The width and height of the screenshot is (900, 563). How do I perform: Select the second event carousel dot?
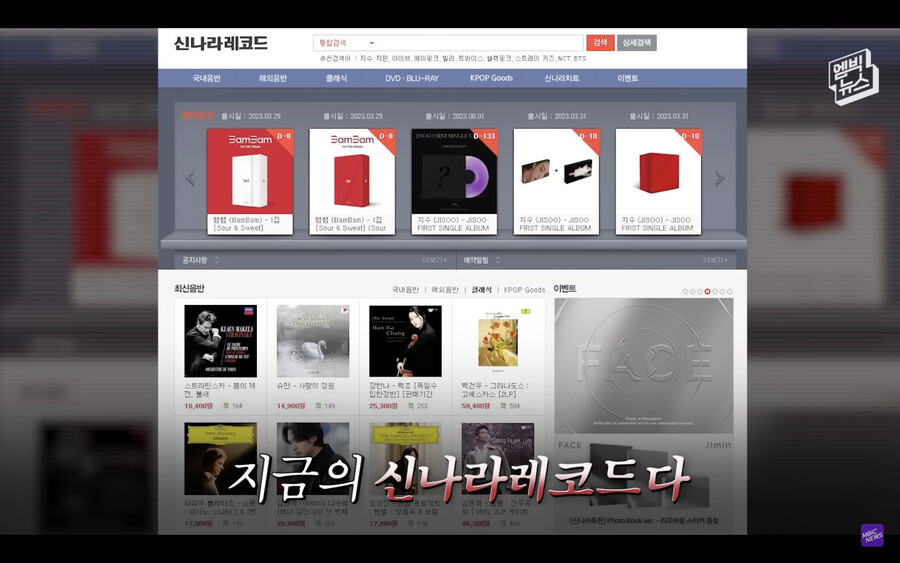[x=693, y=292]
